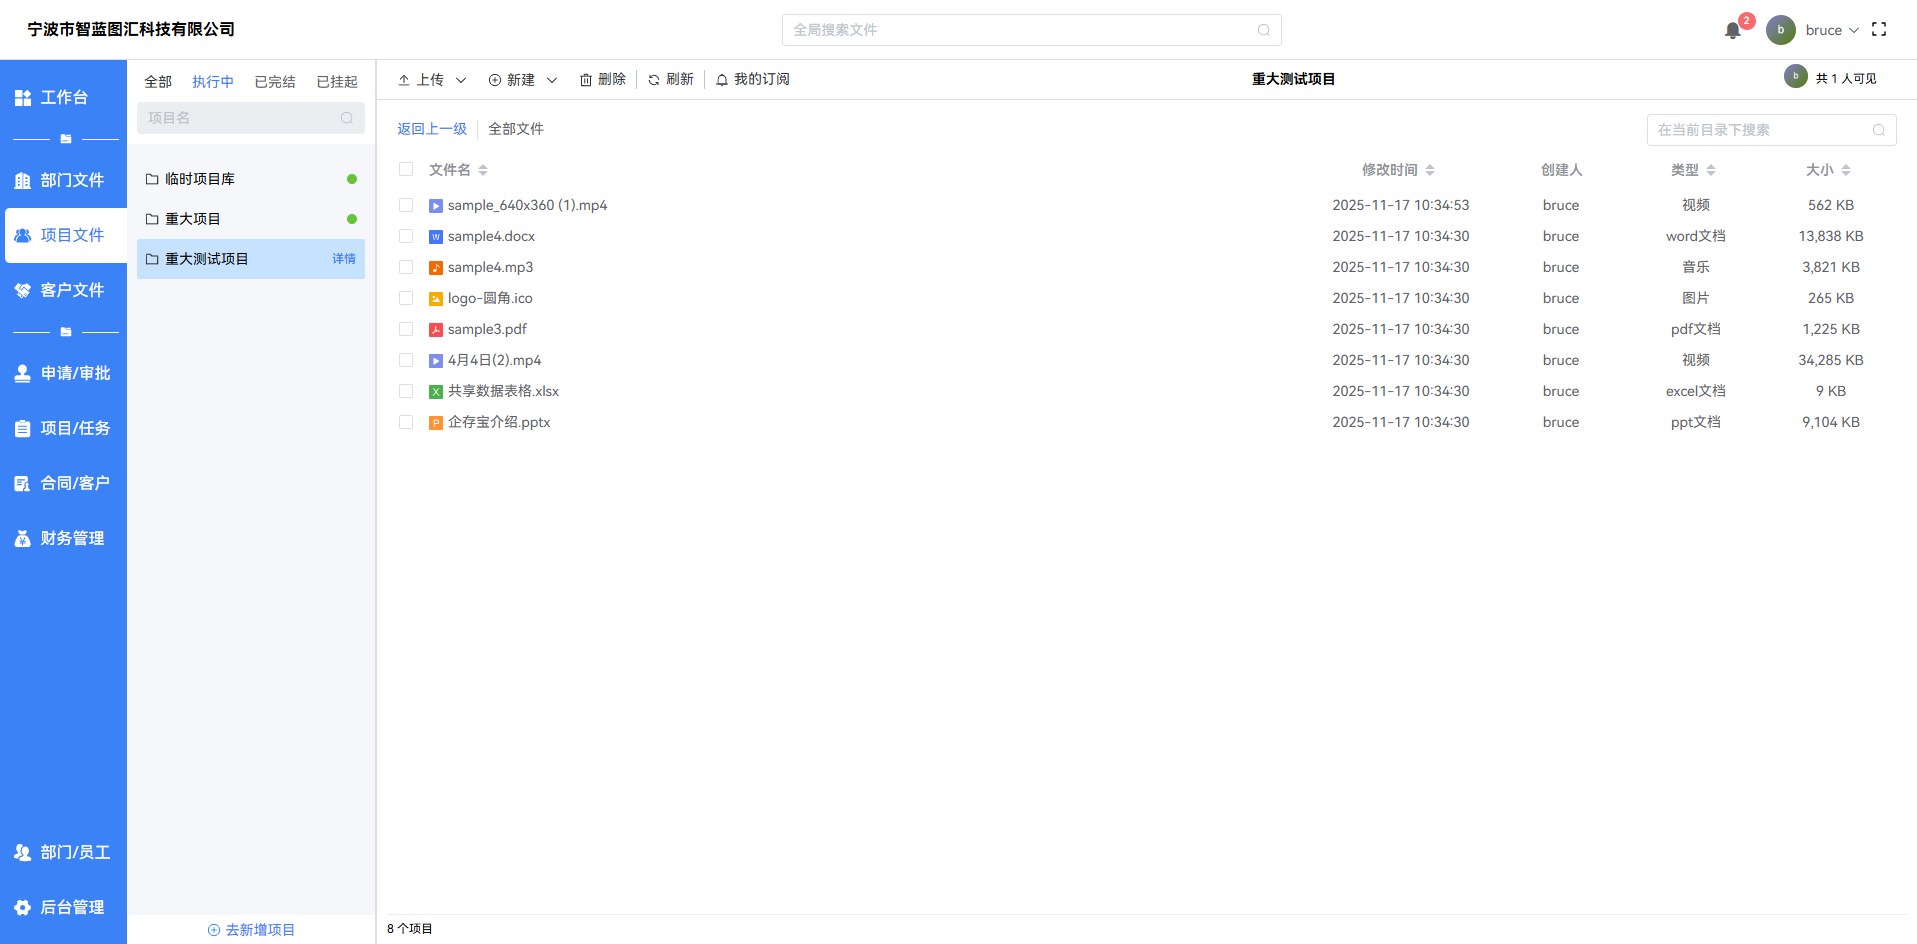Click the 共享数据表格.xlsx file icon
Screen dimensions: 1917x944
(x=436, y=392)
